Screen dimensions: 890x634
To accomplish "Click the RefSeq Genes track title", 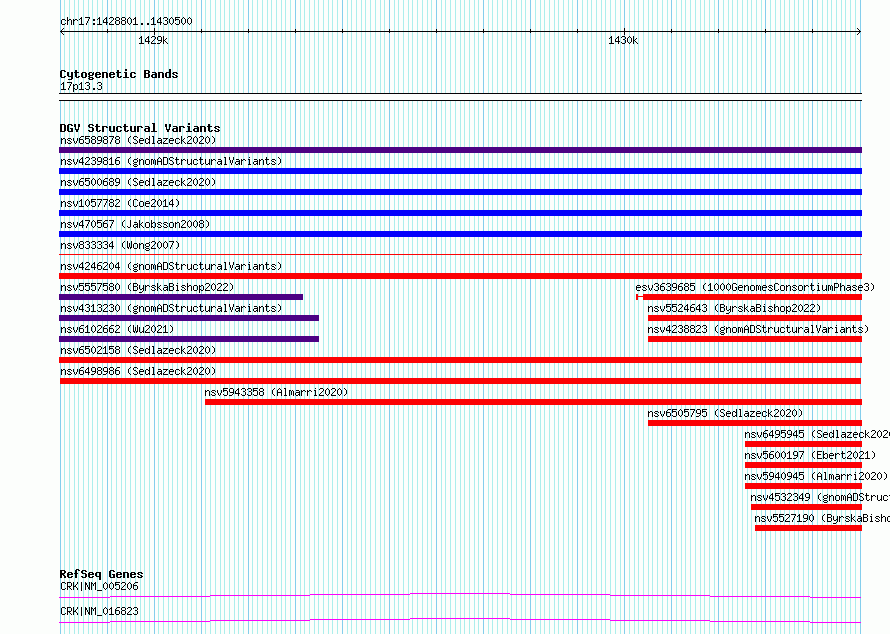I will pyautogui.click(x=101, y=574).
